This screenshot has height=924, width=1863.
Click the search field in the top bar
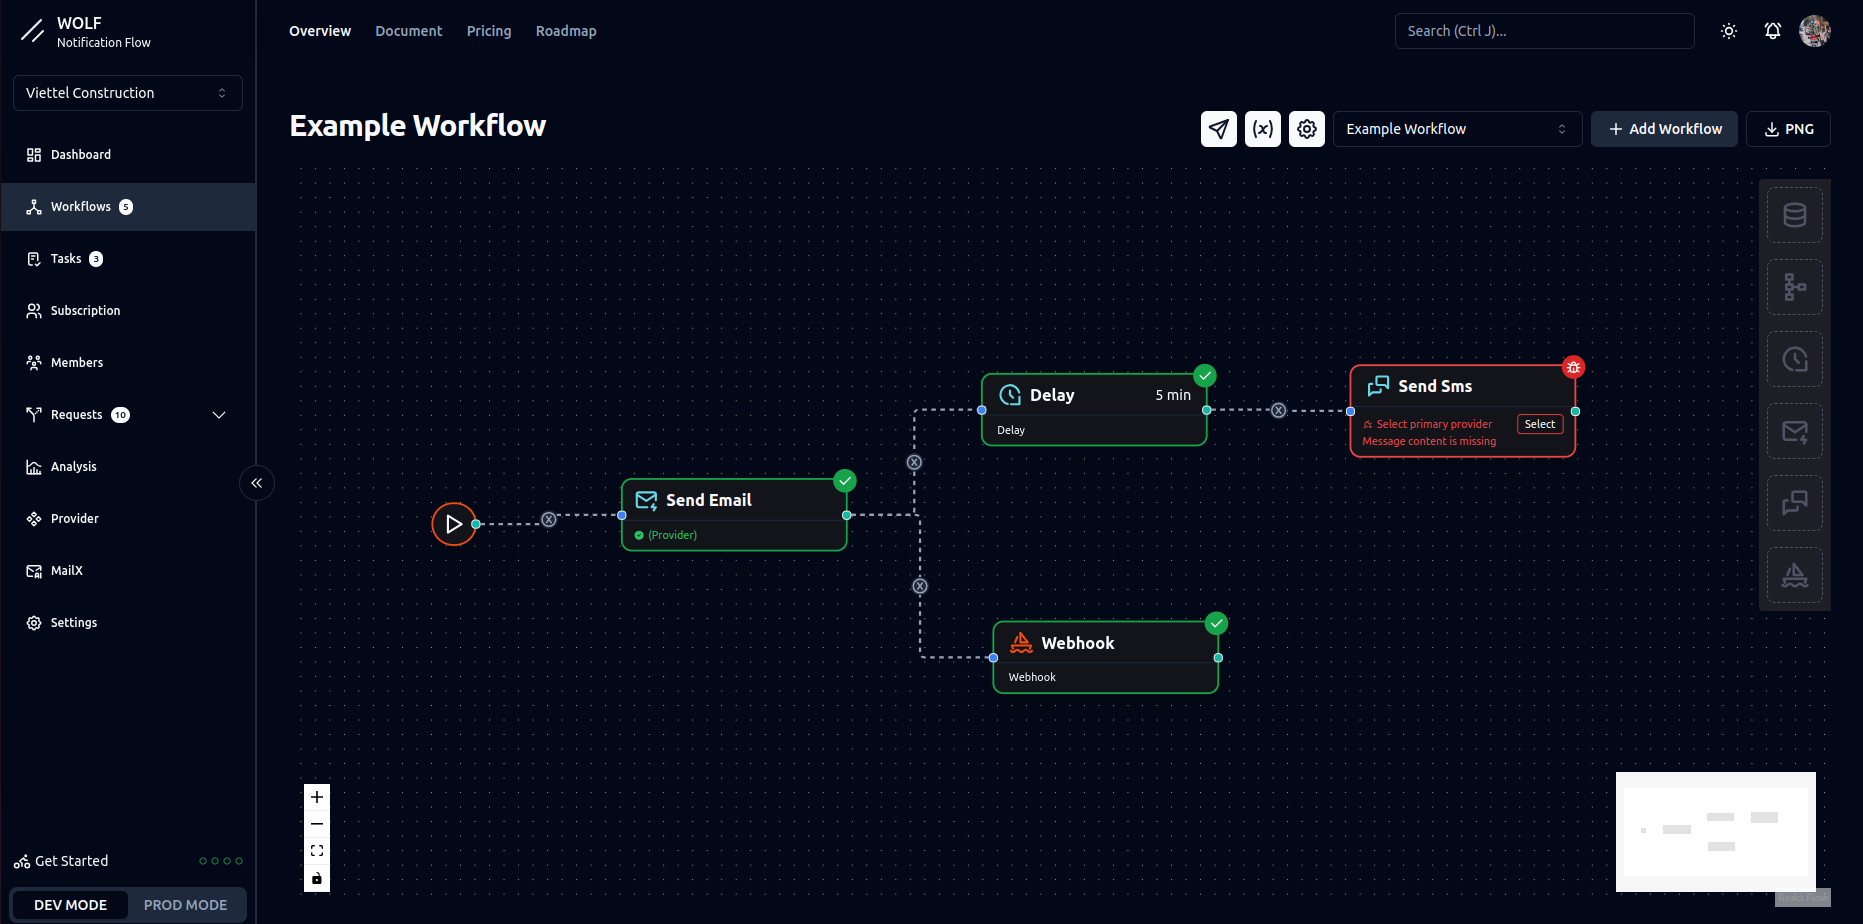tap(1544, 31)
